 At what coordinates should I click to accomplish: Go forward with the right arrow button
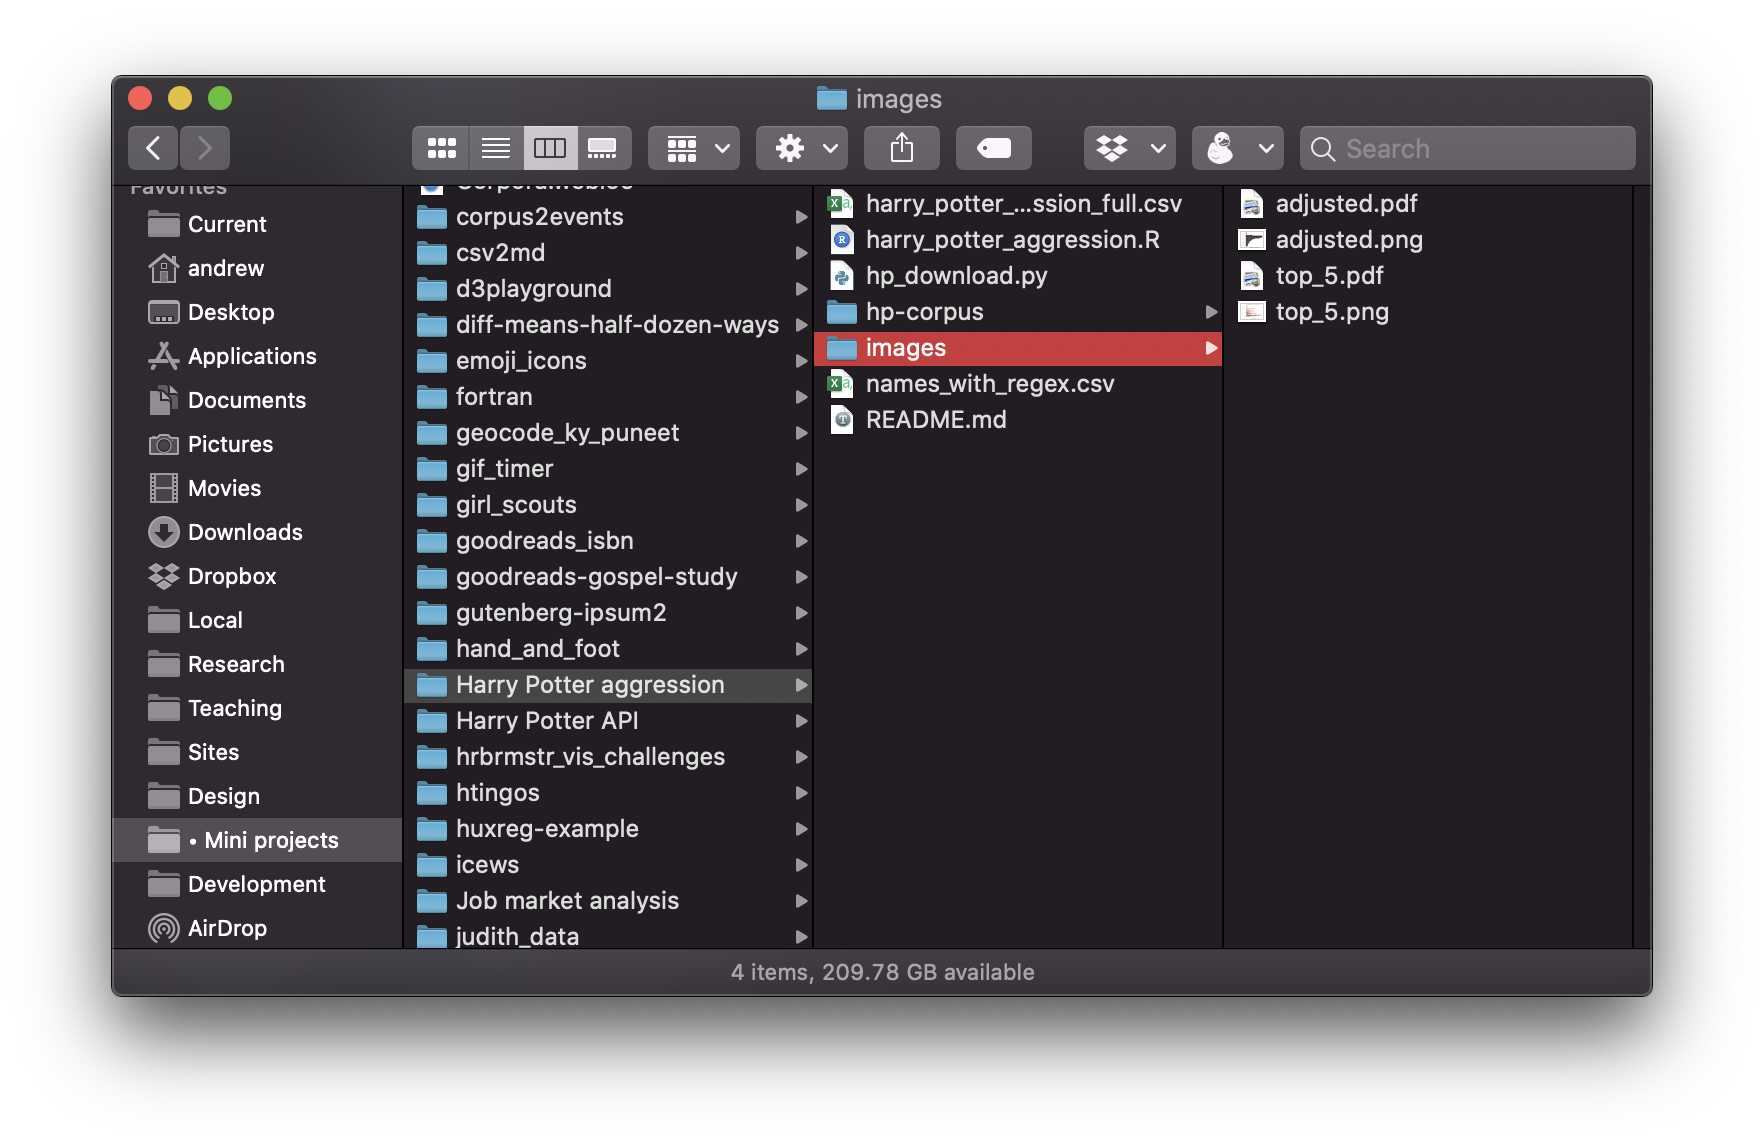[205, 149]
